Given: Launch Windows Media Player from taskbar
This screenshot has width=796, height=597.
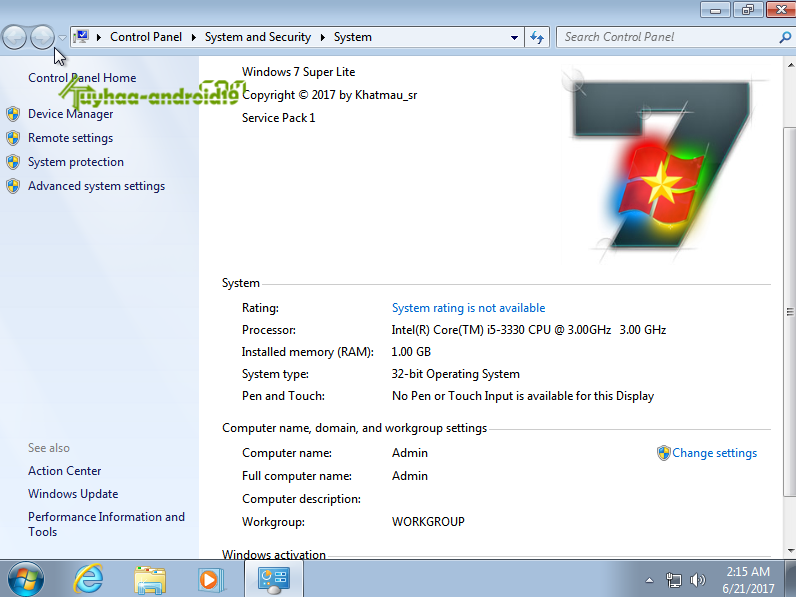Looking at the screenshot, I should [211, 579].
